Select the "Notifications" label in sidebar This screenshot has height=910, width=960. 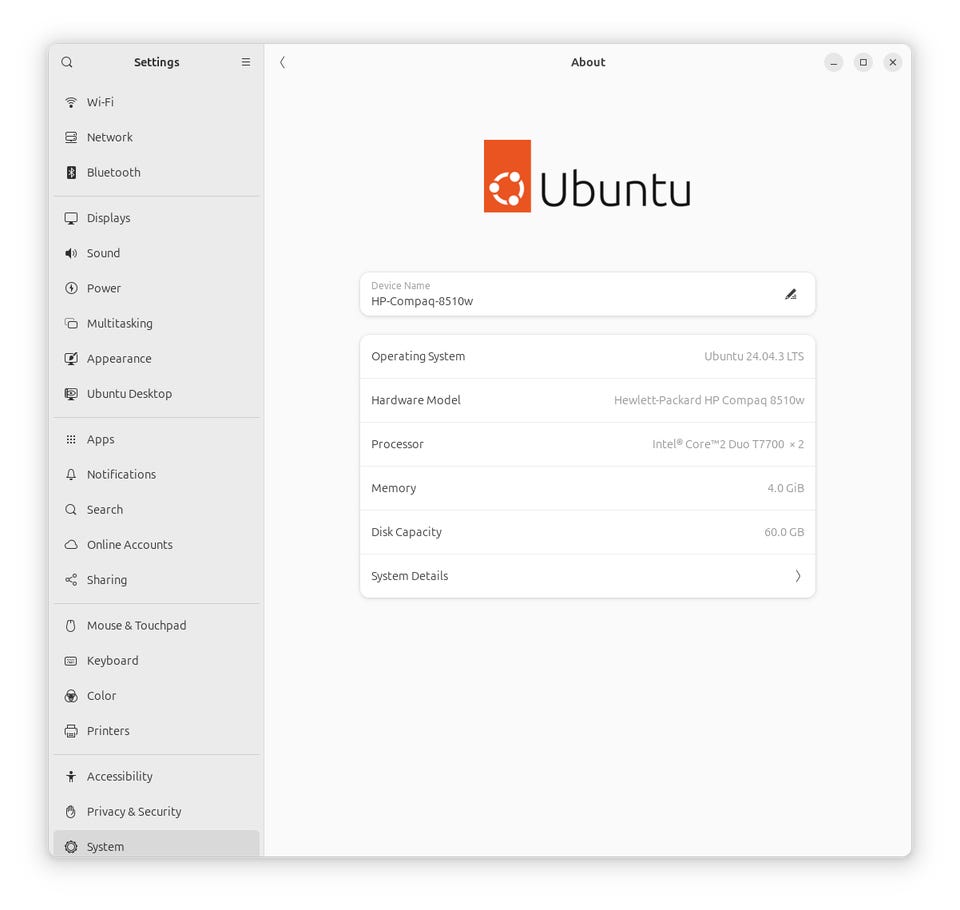click(x=121, y=475)
